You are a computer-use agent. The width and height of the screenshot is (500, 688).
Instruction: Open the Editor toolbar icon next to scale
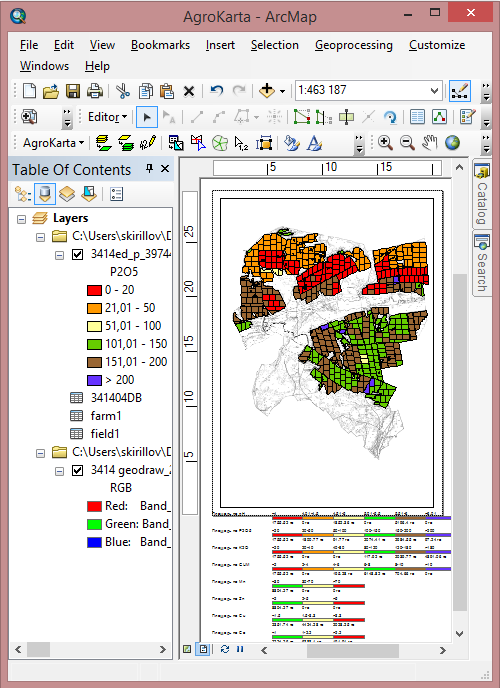click(460, 91)
